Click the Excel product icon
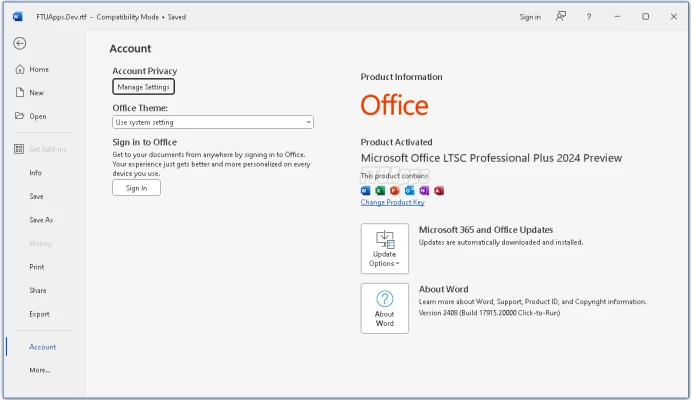 [x=380, y=190]
